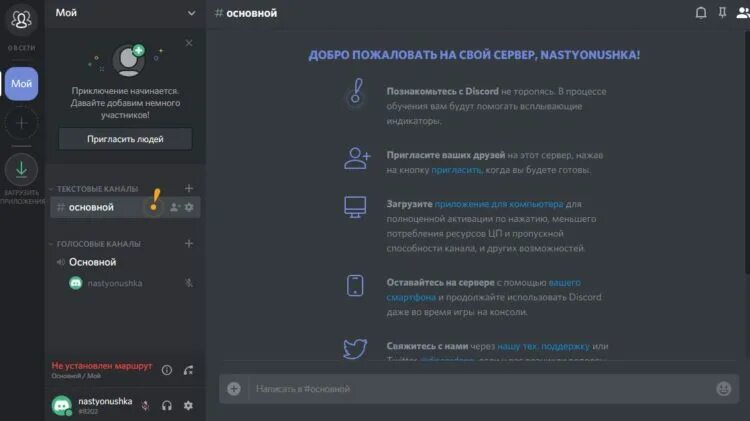Click the nastyonushka username in user panel
Viewport: 750px width, 421px height.
105,401
